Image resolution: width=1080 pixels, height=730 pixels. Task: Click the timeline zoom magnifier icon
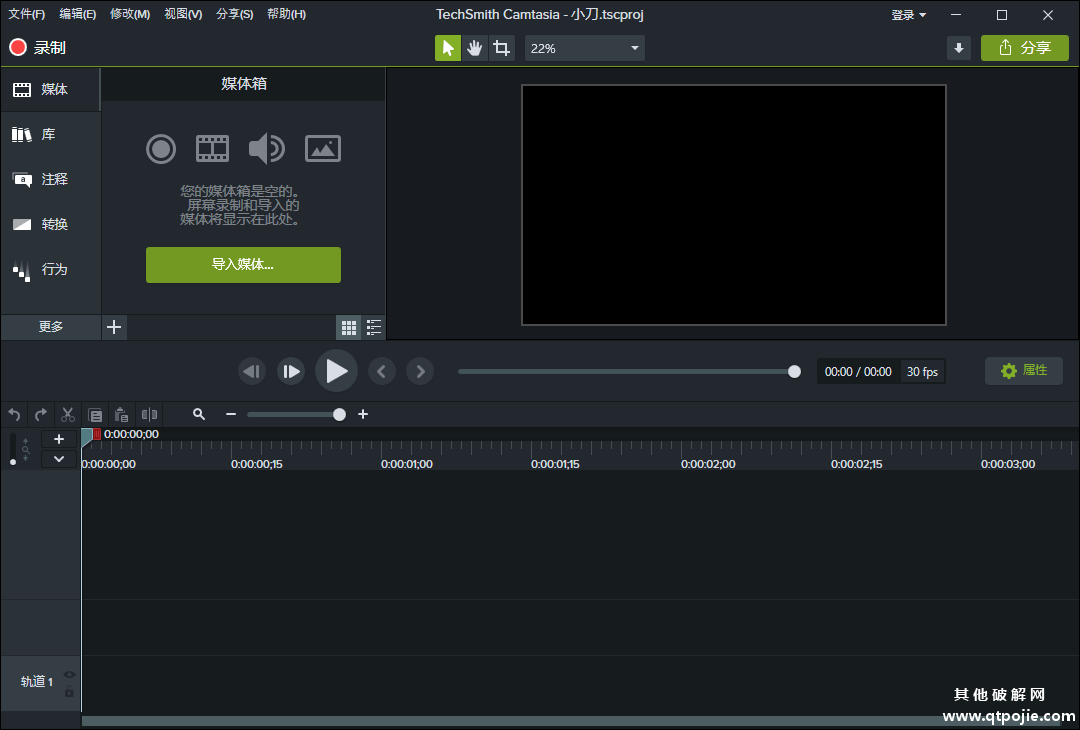pyautogui.click(x=199, y=415)
